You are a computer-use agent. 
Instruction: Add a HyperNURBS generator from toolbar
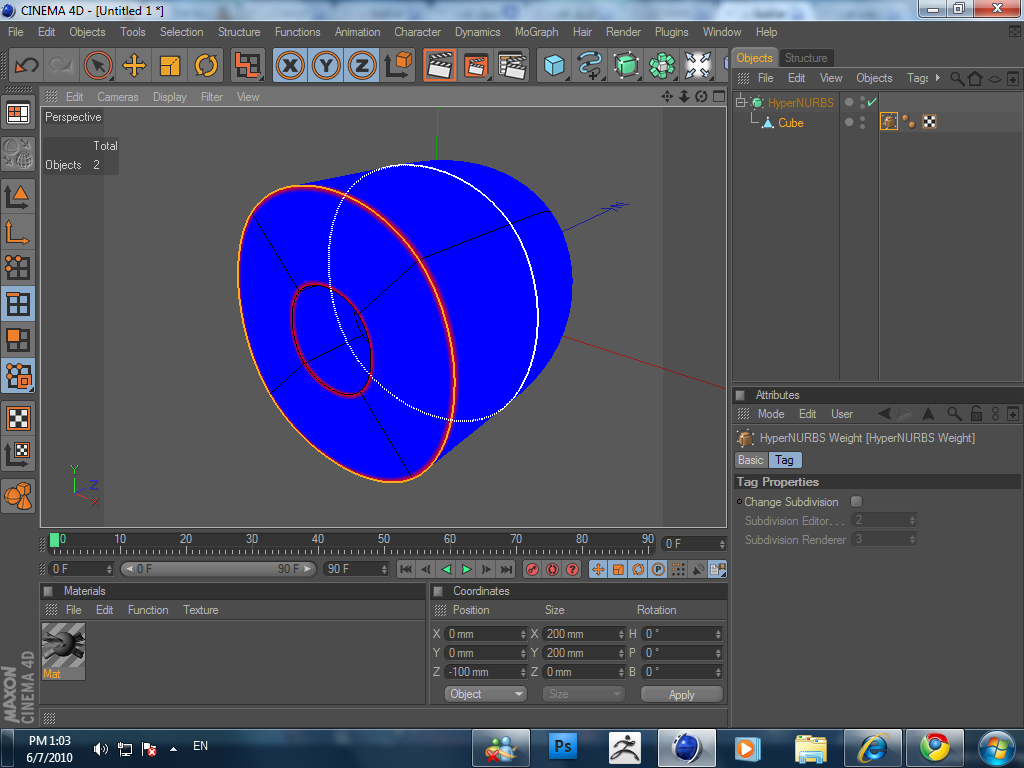(626, 65)
